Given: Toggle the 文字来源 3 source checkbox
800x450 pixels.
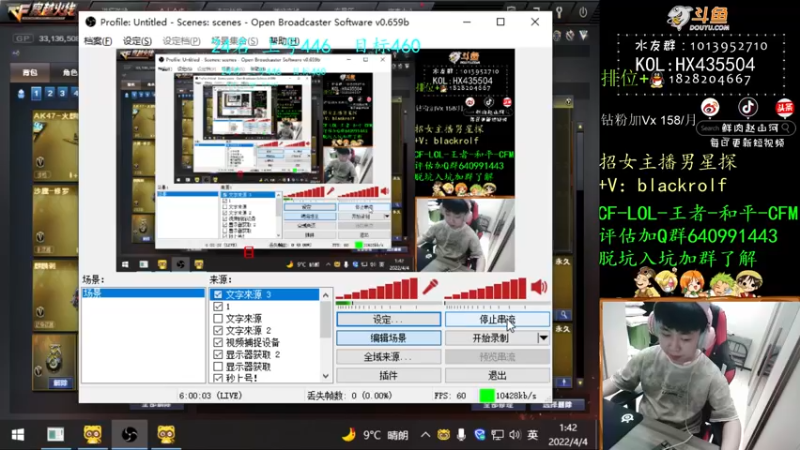Looking at the screenshot, I should tap(218, 294).
